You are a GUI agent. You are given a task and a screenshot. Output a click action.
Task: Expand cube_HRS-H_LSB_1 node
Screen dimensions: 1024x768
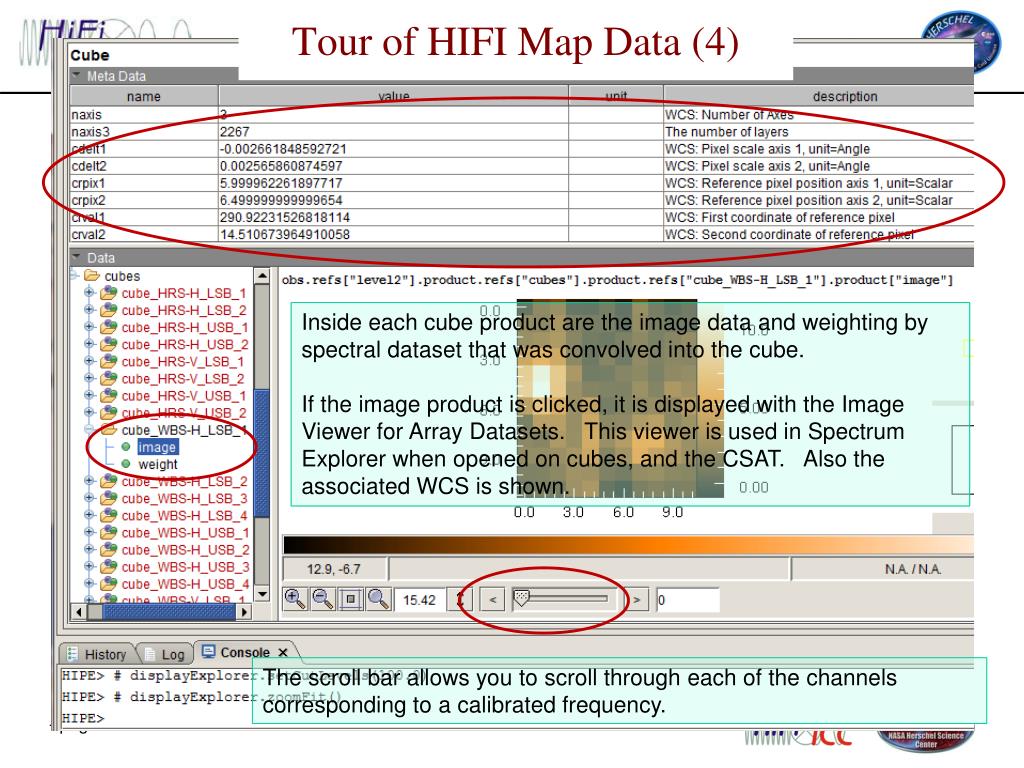(x=89, y=293)
